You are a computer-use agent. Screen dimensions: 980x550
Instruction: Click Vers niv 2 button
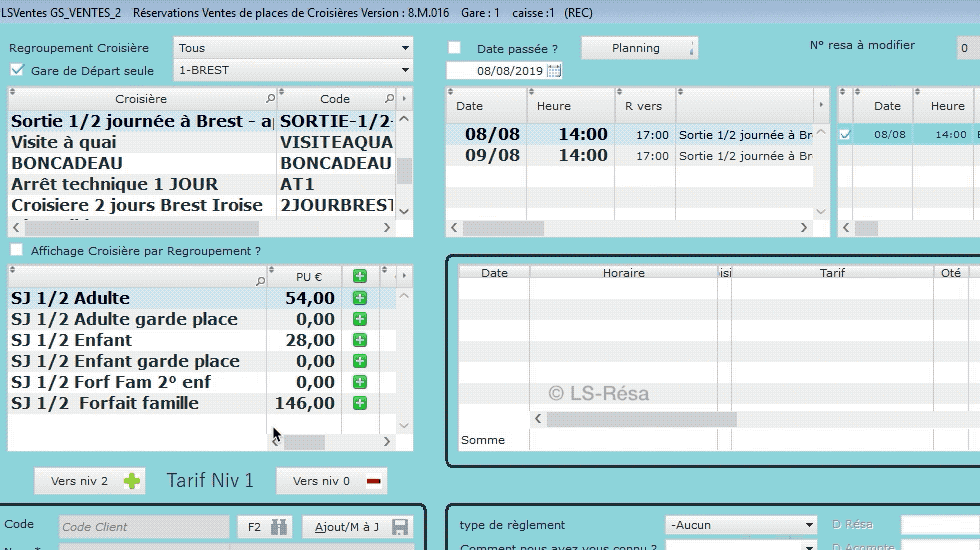coord(90,481)
